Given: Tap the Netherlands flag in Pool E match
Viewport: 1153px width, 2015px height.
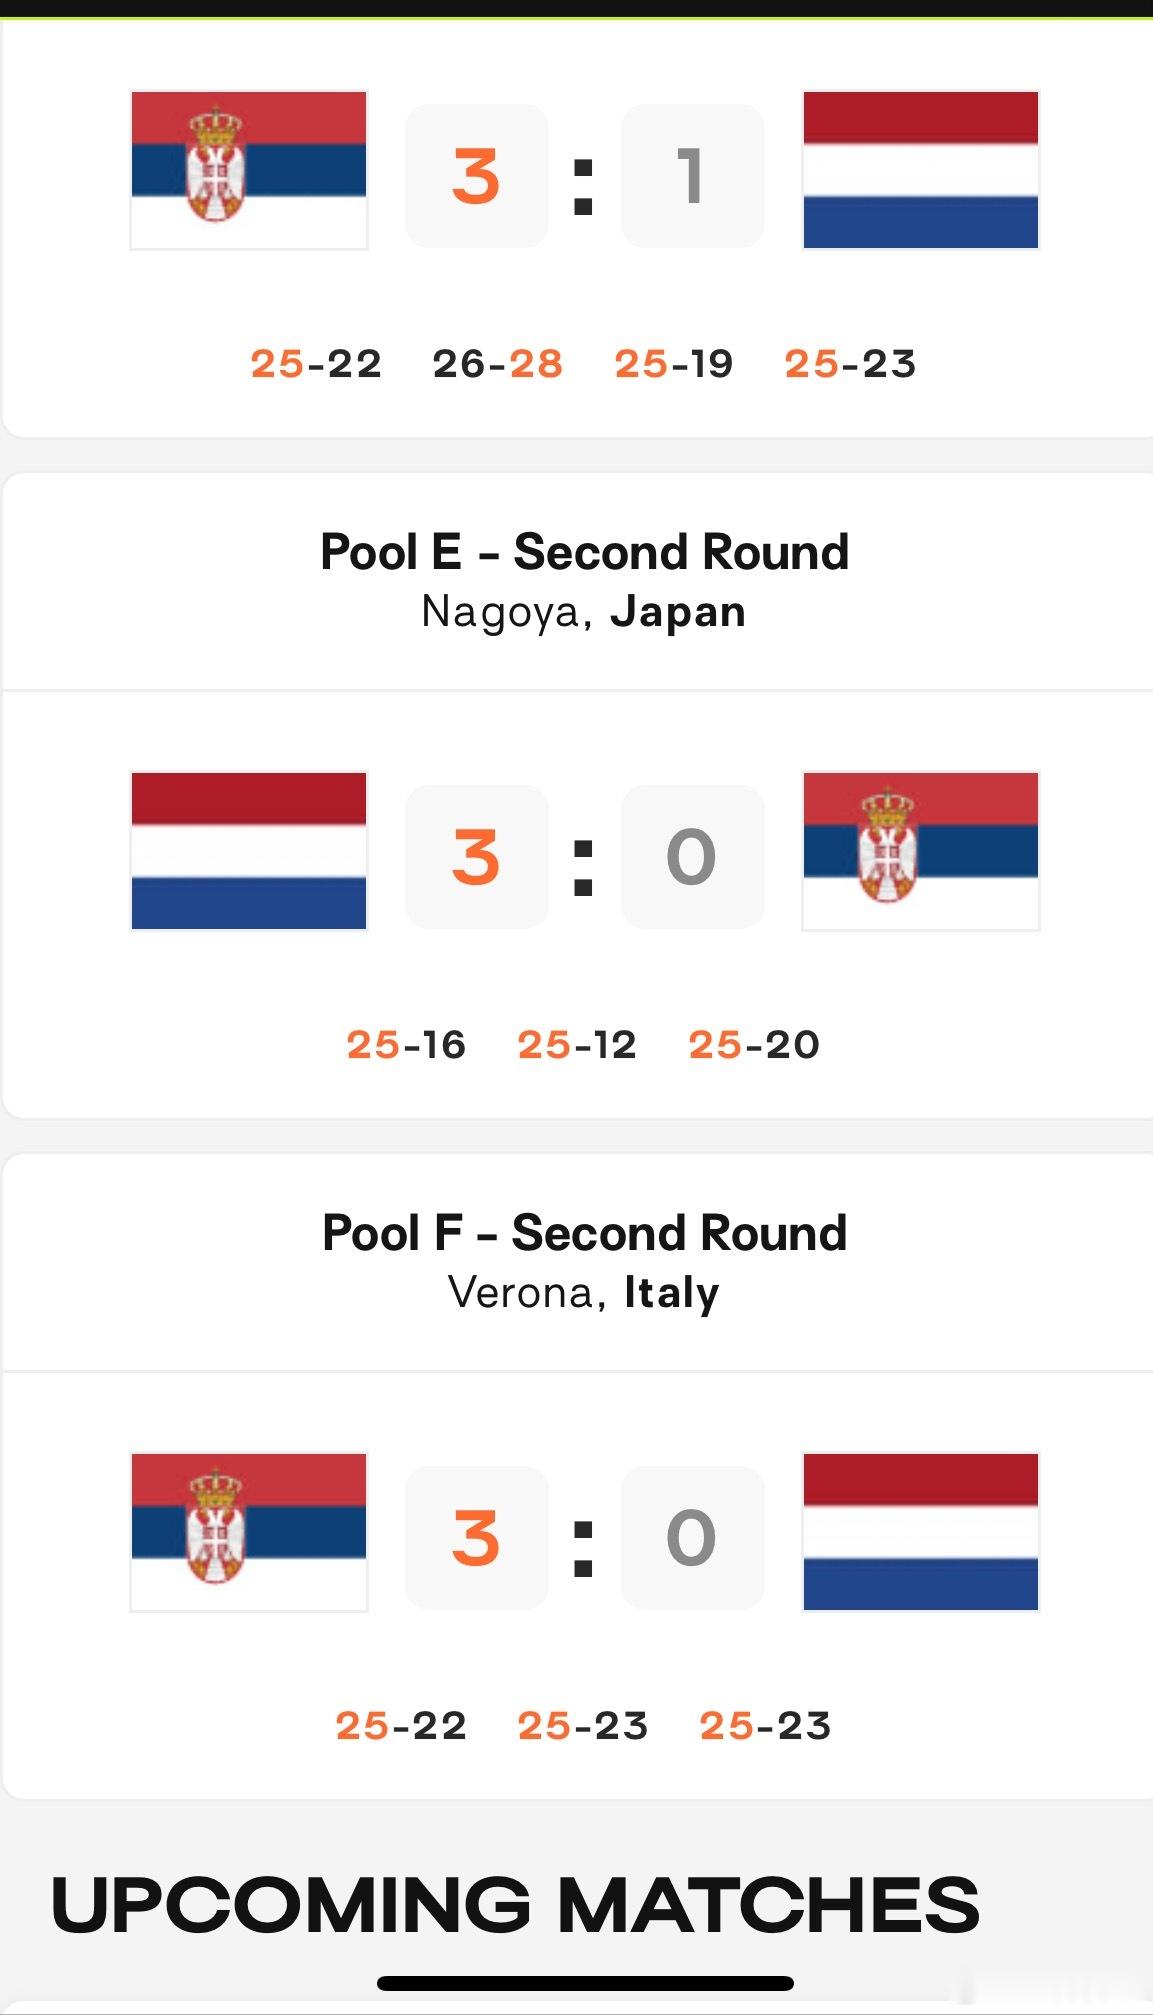Looking at the screenshot, I should coord(249,851).
